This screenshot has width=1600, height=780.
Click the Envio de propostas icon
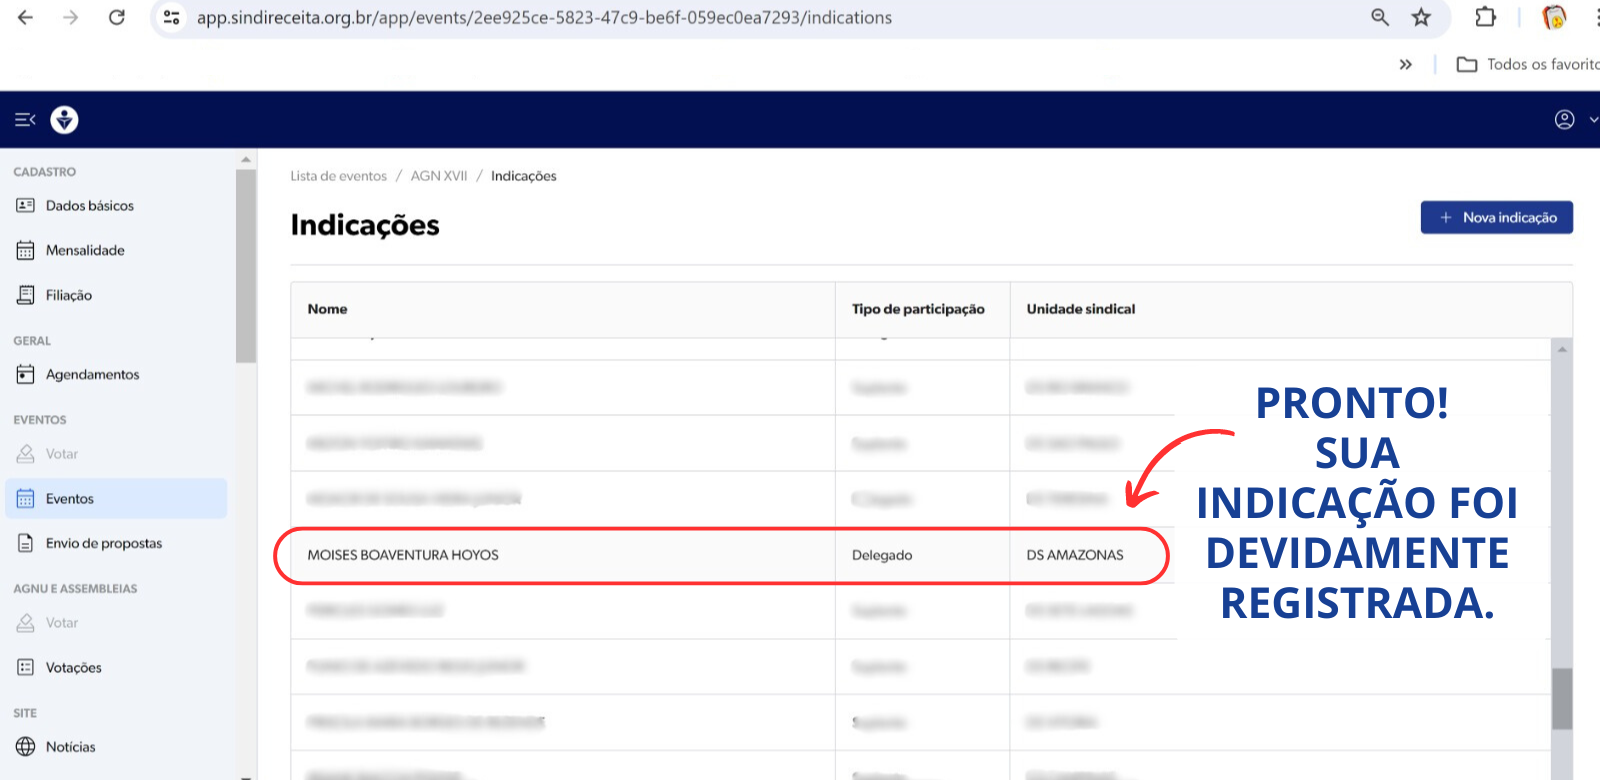[x=26, y=543]
